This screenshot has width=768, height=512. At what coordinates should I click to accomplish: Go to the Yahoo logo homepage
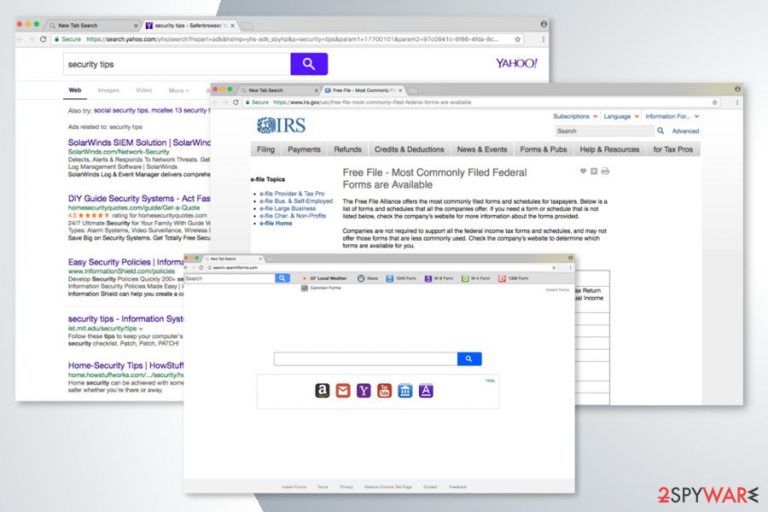pyautogui.click(x=516, y=63)
